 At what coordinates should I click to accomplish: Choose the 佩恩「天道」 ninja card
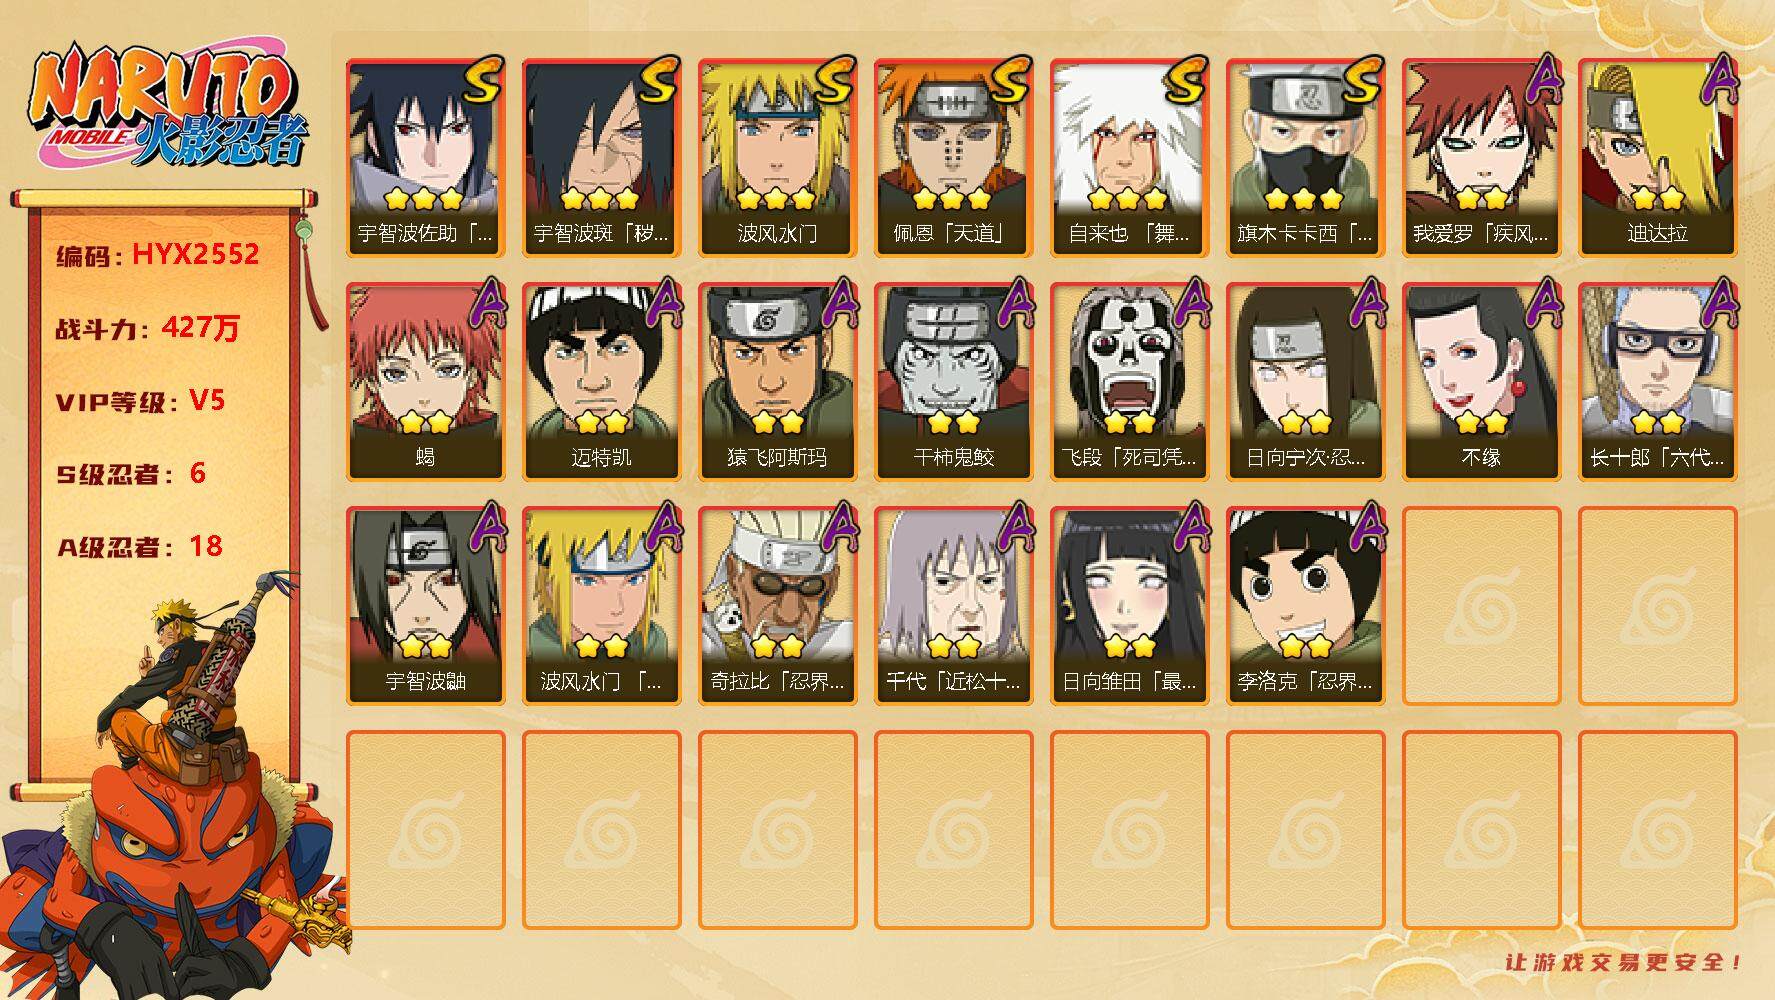[953, 158]
